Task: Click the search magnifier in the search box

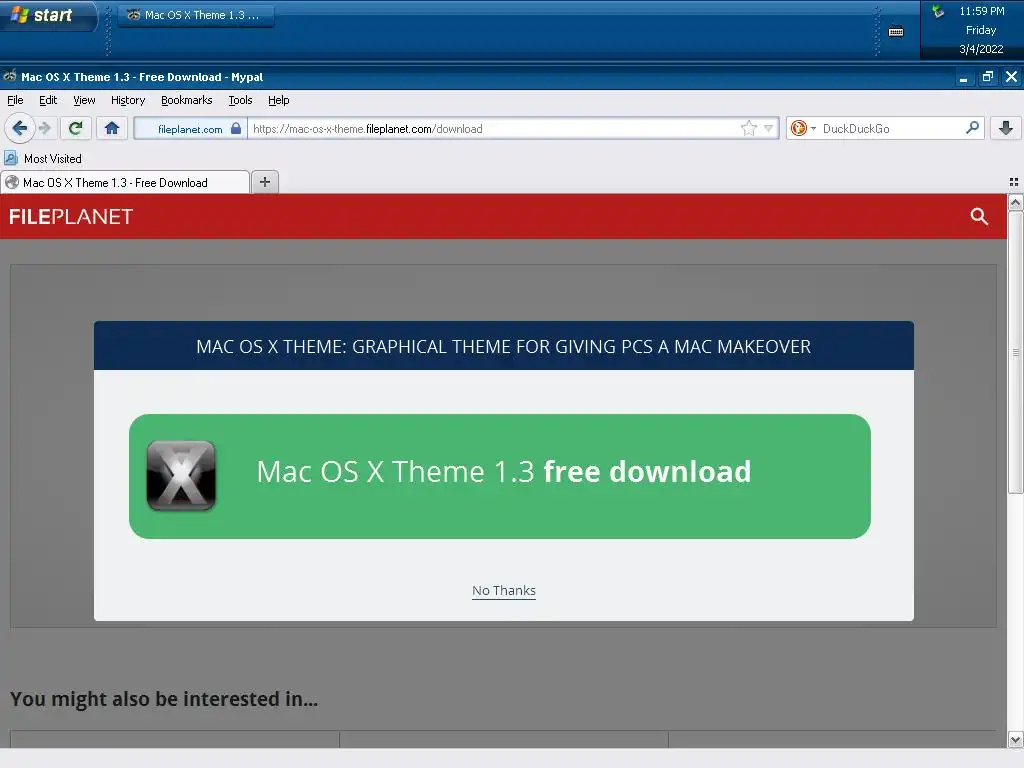Action: pos(972,128)
